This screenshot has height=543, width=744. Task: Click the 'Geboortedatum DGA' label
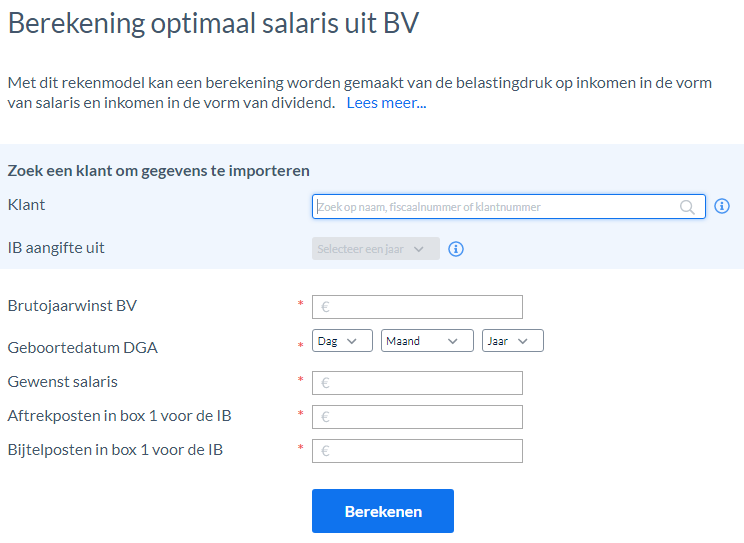coord(83,347)
